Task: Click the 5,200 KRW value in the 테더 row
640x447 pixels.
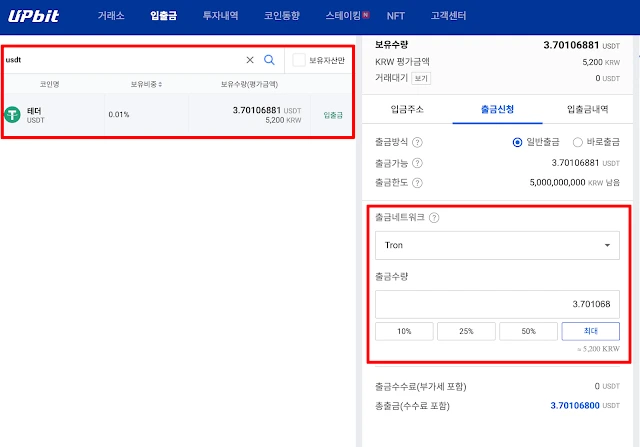Action: point(283,120)
